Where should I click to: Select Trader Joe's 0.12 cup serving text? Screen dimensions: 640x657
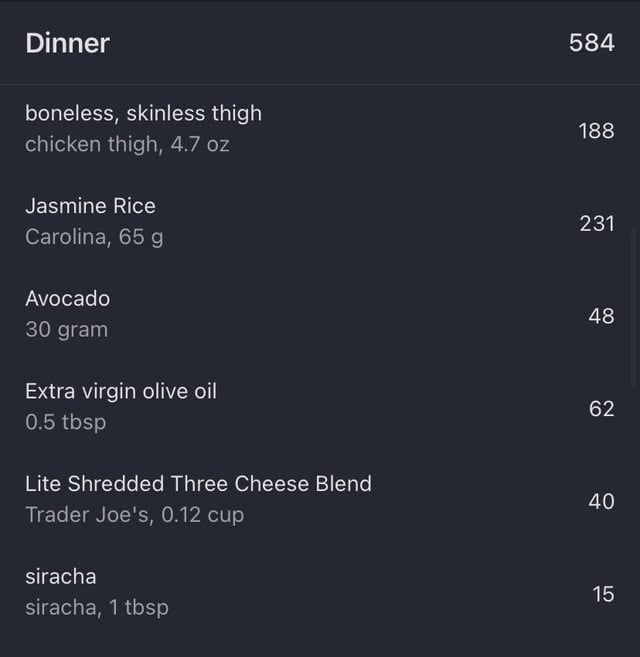click(x=135, y=515)
